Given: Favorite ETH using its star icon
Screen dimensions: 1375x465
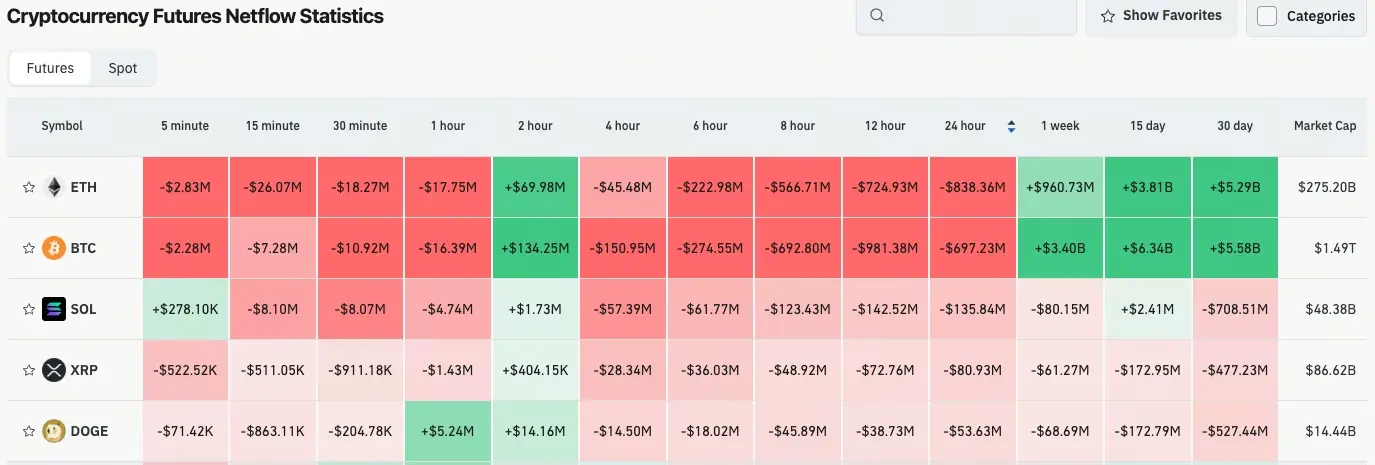Looking at the screenshot, I should click(x=29, y=187).
